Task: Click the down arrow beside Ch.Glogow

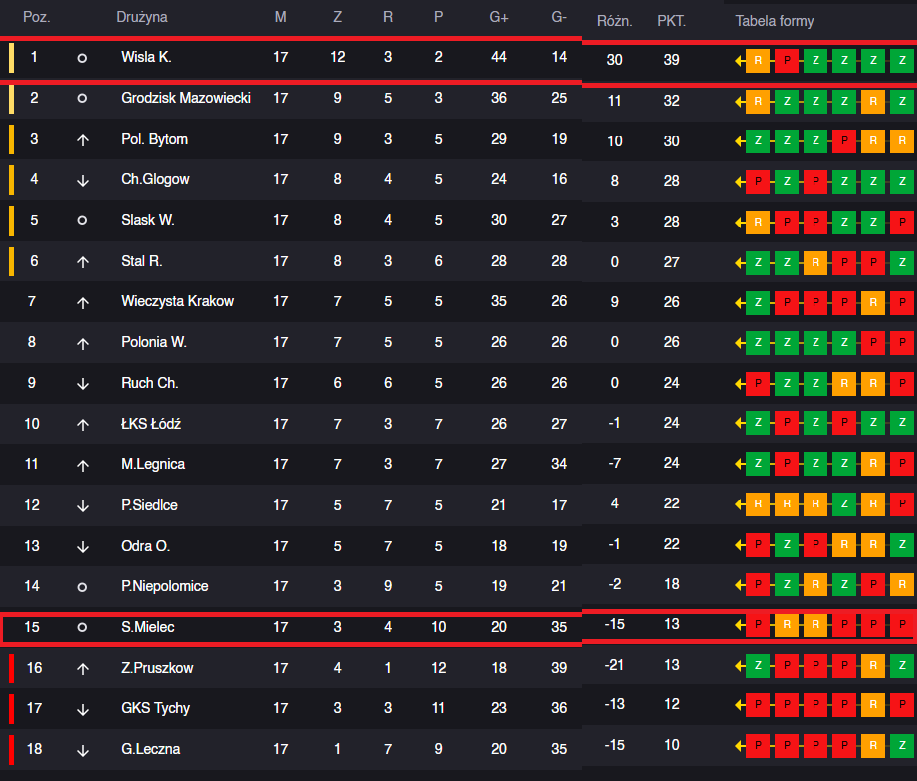Action: [x=83, y=180]
